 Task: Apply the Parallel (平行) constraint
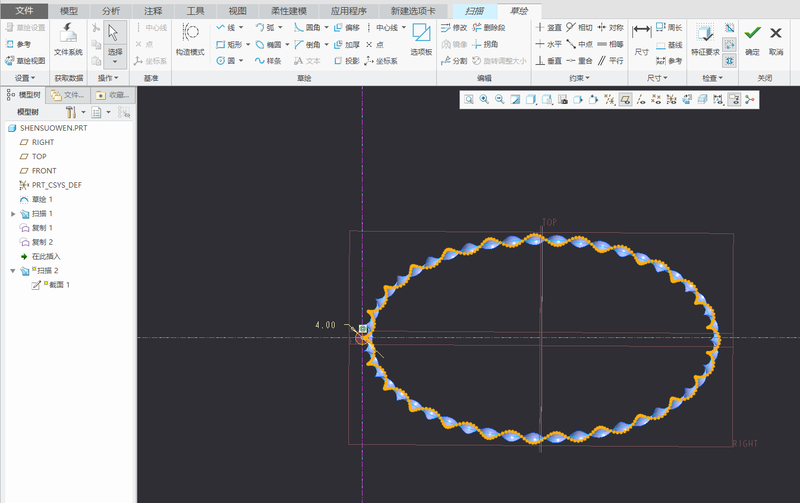[610, 61]
